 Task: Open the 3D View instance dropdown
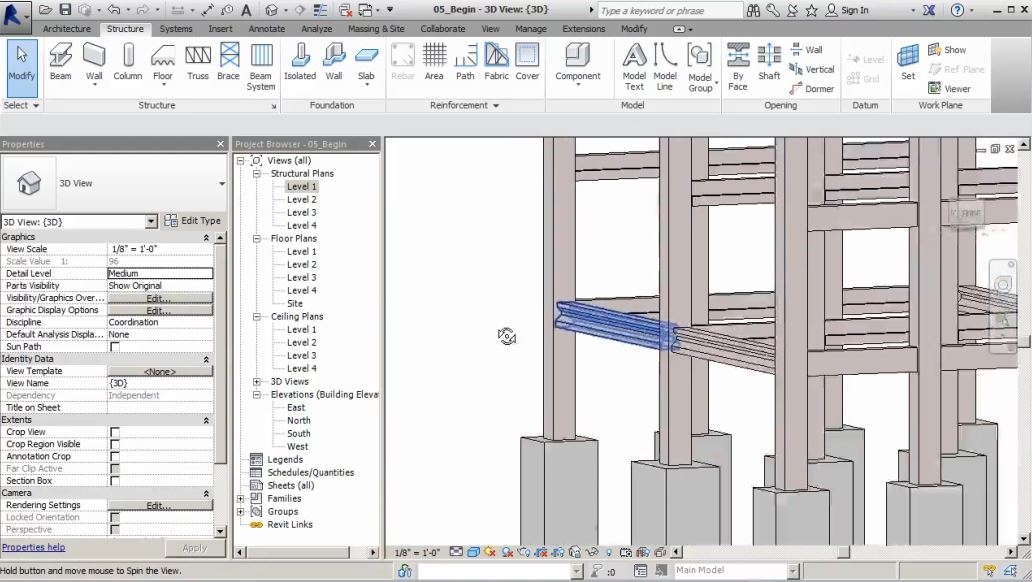(x=151, y=222)
